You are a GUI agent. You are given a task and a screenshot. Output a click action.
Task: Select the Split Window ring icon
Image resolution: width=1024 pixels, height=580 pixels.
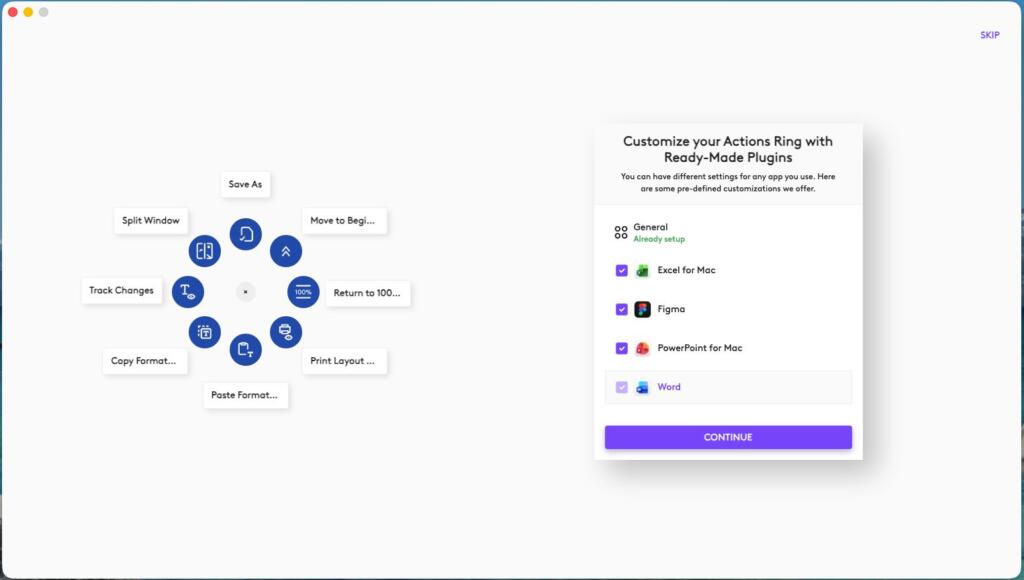pyautogui.click(x=205, y=251)
